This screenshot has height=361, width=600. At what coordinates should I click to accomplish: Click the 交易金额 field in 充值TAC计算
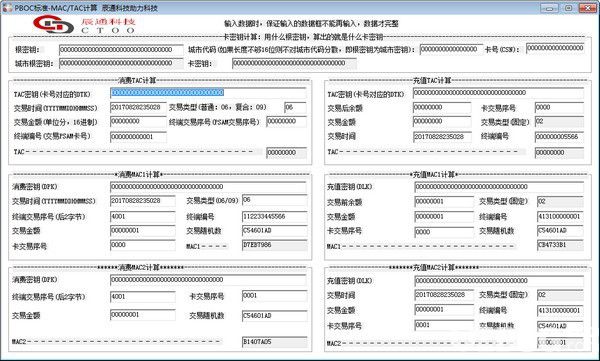[442, 122]
